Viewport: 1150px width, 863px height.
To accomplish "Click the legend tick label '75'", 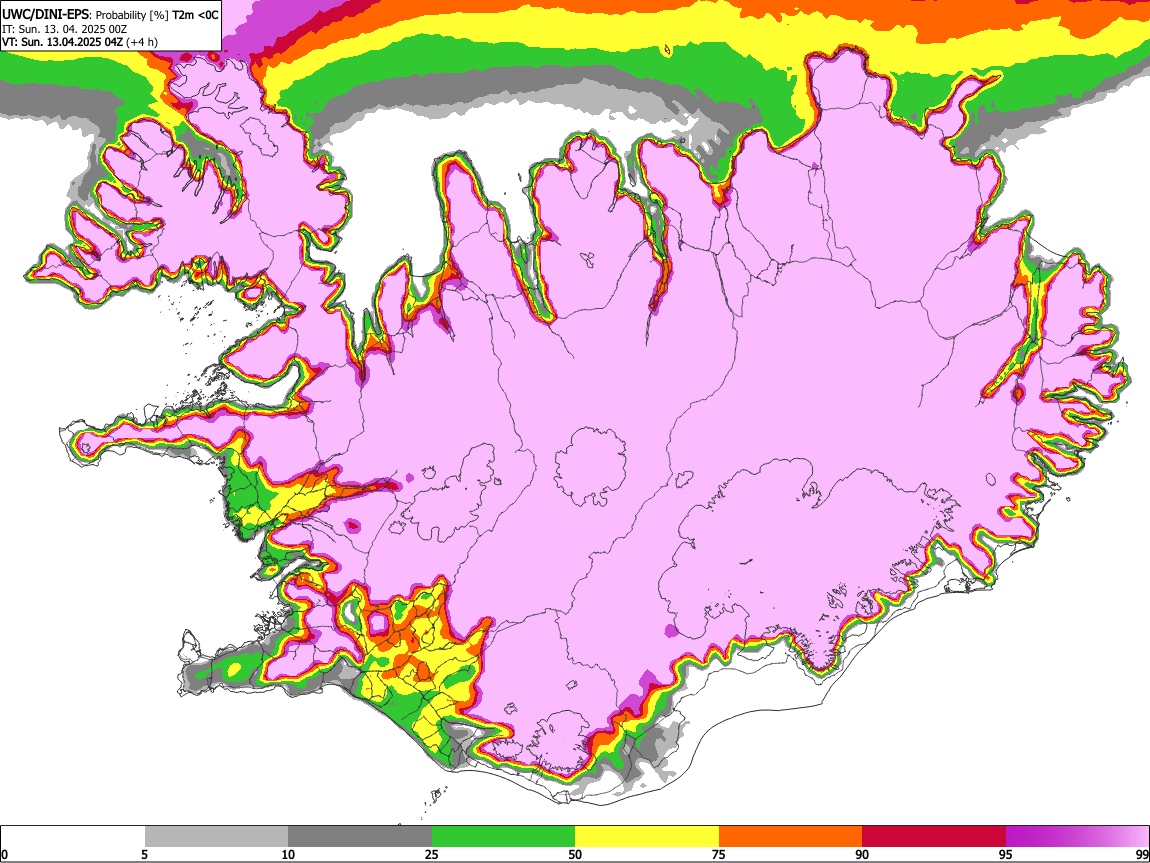I will pos(719,855).
